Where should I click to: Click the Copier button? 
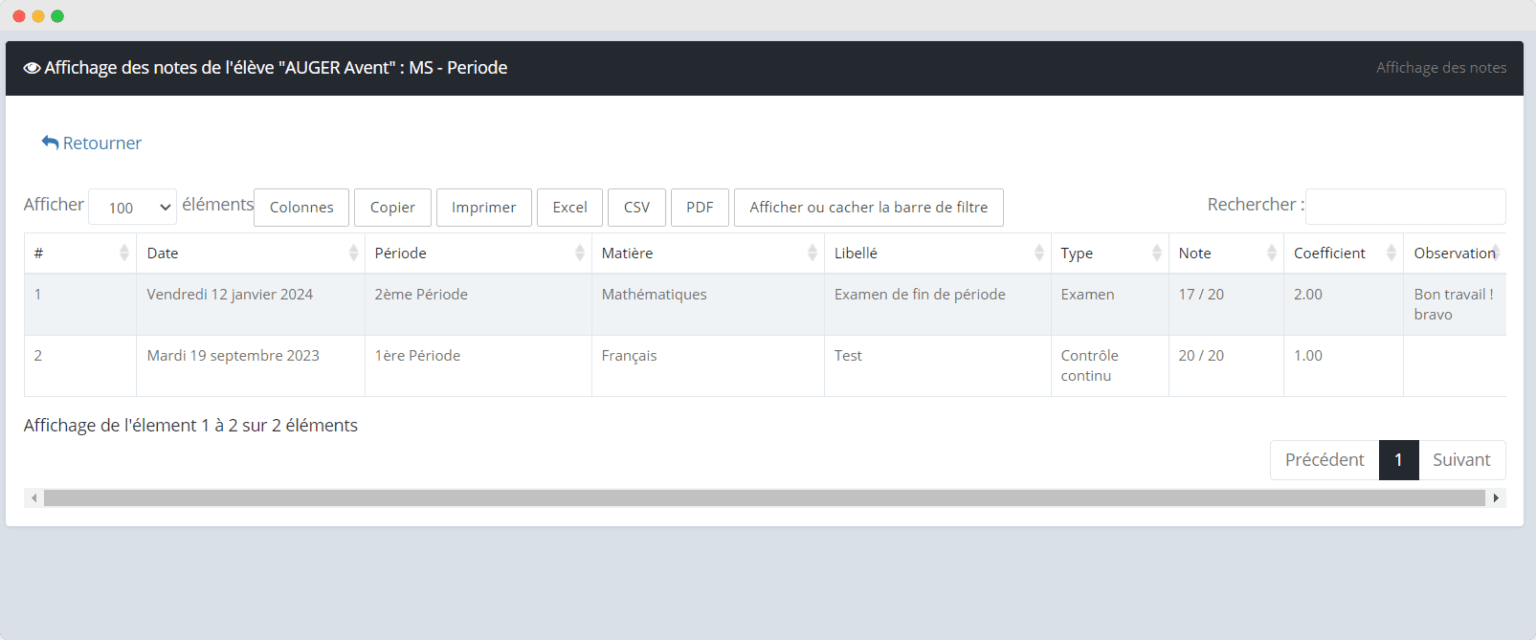tap(392, 207)
